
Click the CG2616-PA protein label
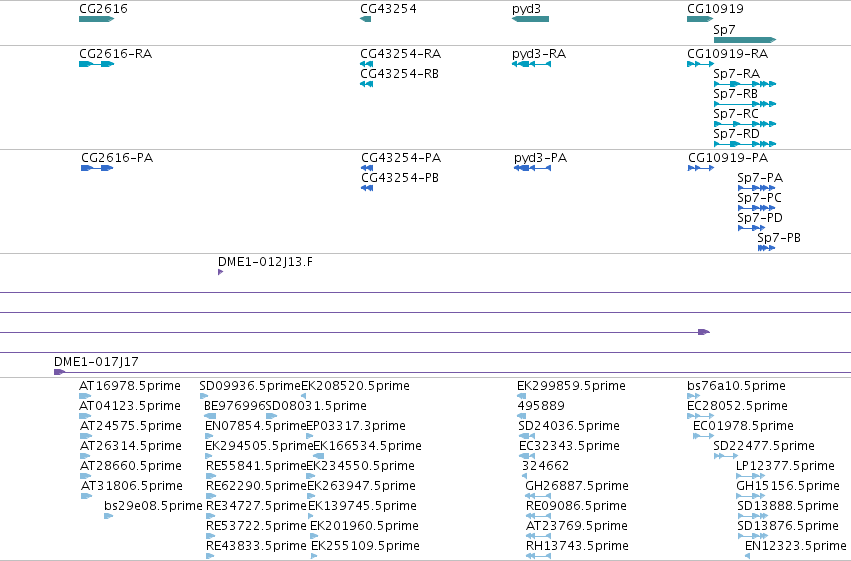tap(117, 158)
